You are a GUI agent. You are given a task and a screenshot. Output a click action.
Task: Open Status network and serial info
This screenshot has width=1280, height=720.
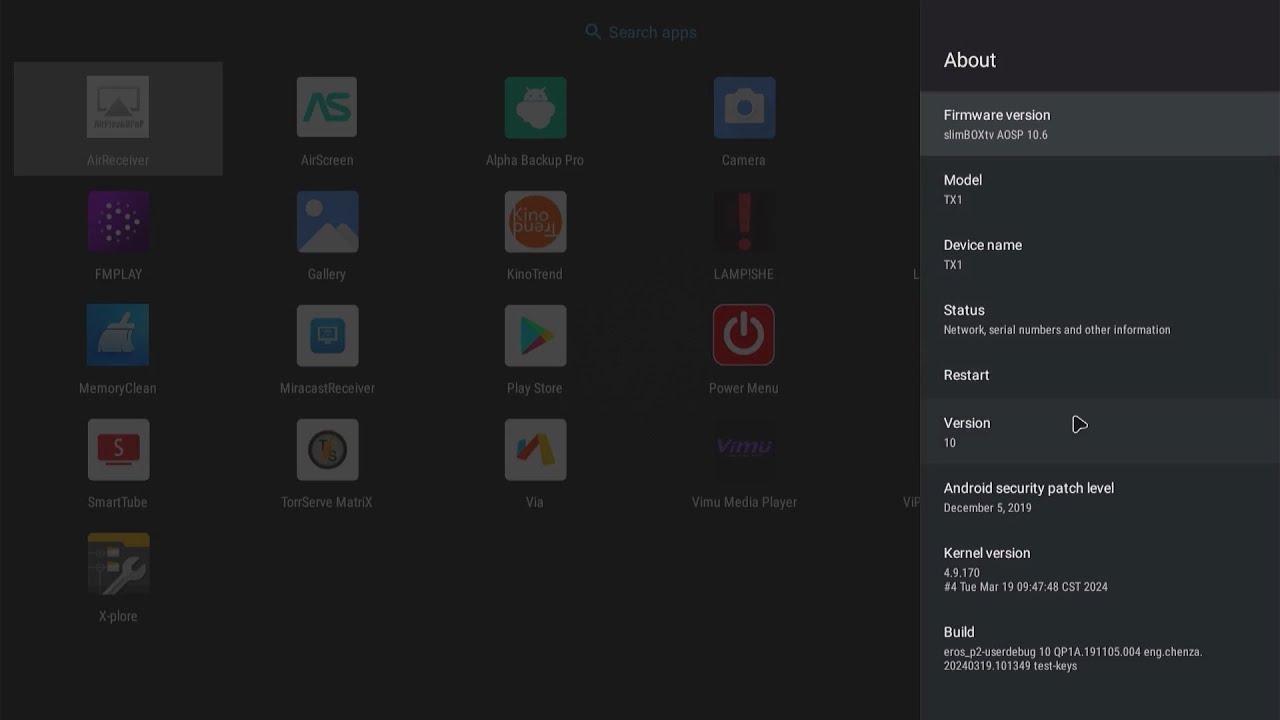(x=1100, y=319)
